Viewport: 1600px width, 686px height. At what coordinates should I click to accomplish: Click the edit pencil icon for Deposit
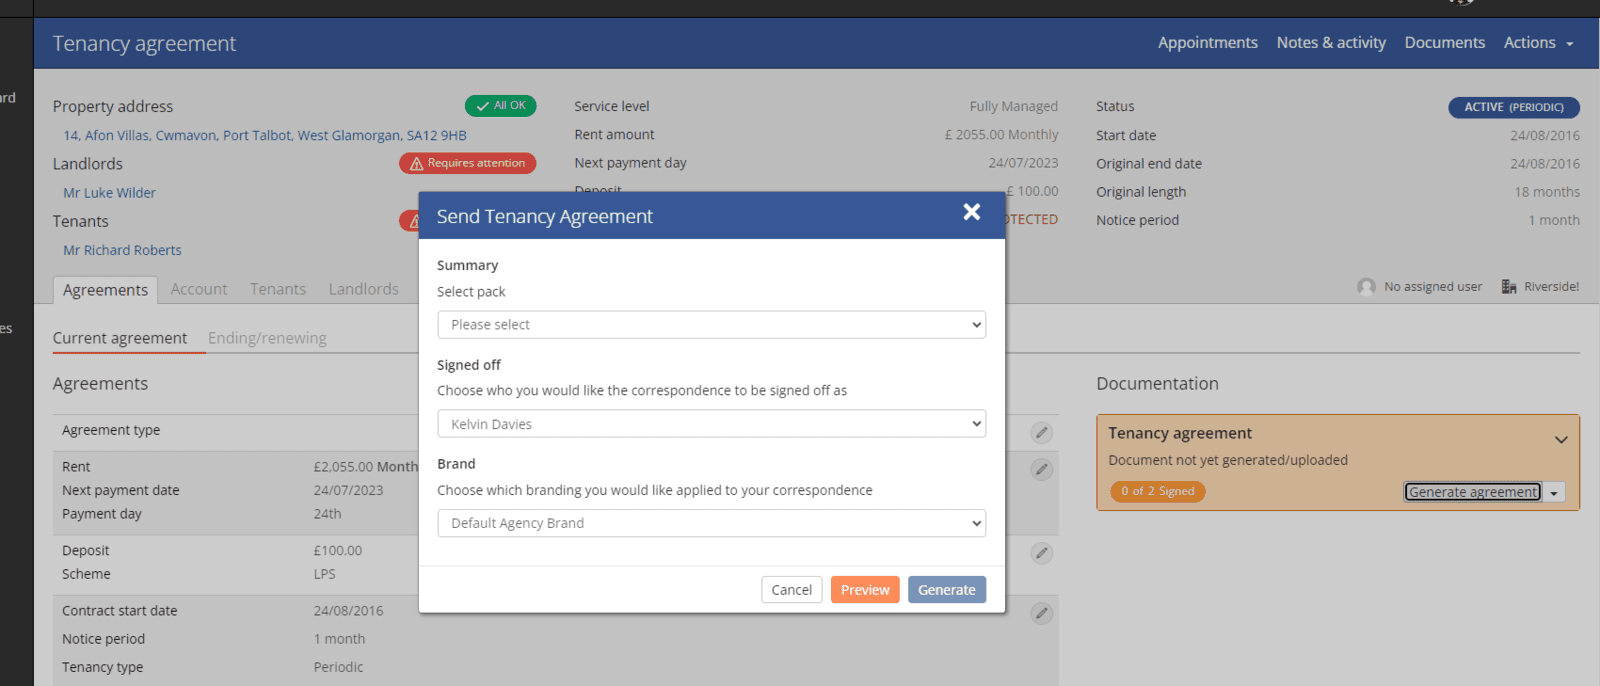click(x=1042, y=553)
